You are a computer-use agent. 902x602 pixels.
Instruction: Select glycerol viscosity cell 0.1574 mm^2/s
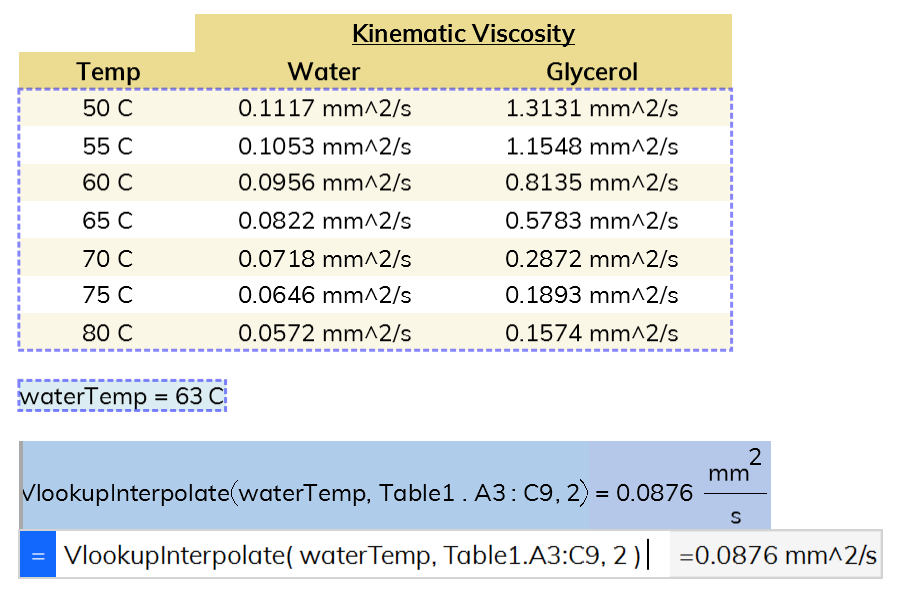point(591,333)
